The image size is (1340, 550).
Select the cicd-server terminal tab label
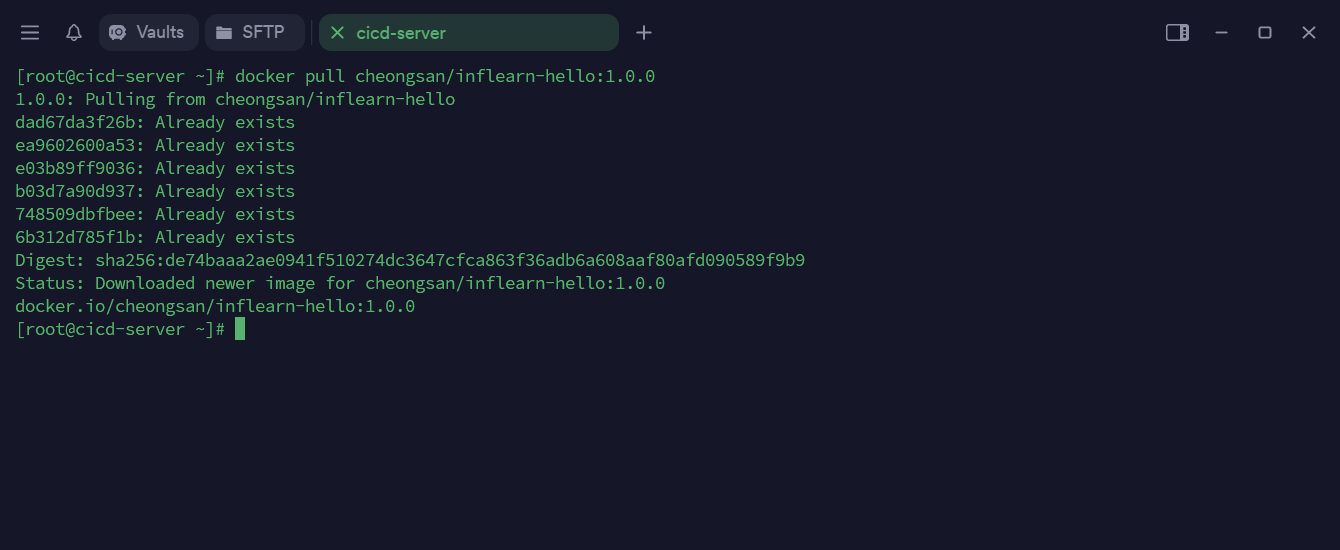click(401, 33)
